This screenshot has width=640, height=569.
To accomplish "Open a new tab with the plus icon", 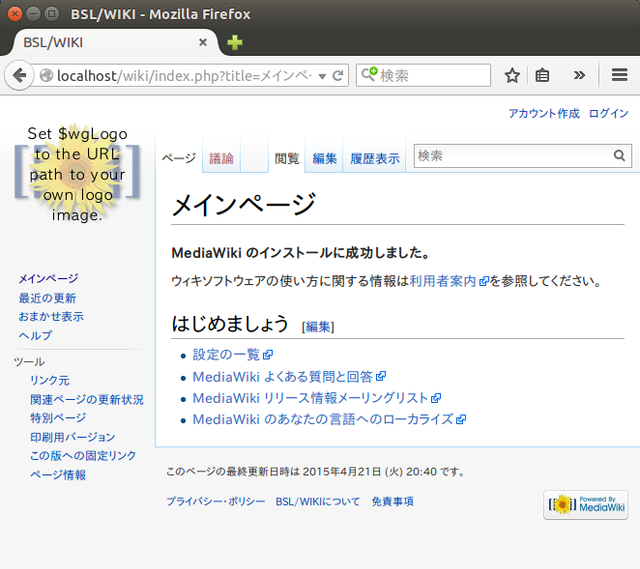I will 235,42.
